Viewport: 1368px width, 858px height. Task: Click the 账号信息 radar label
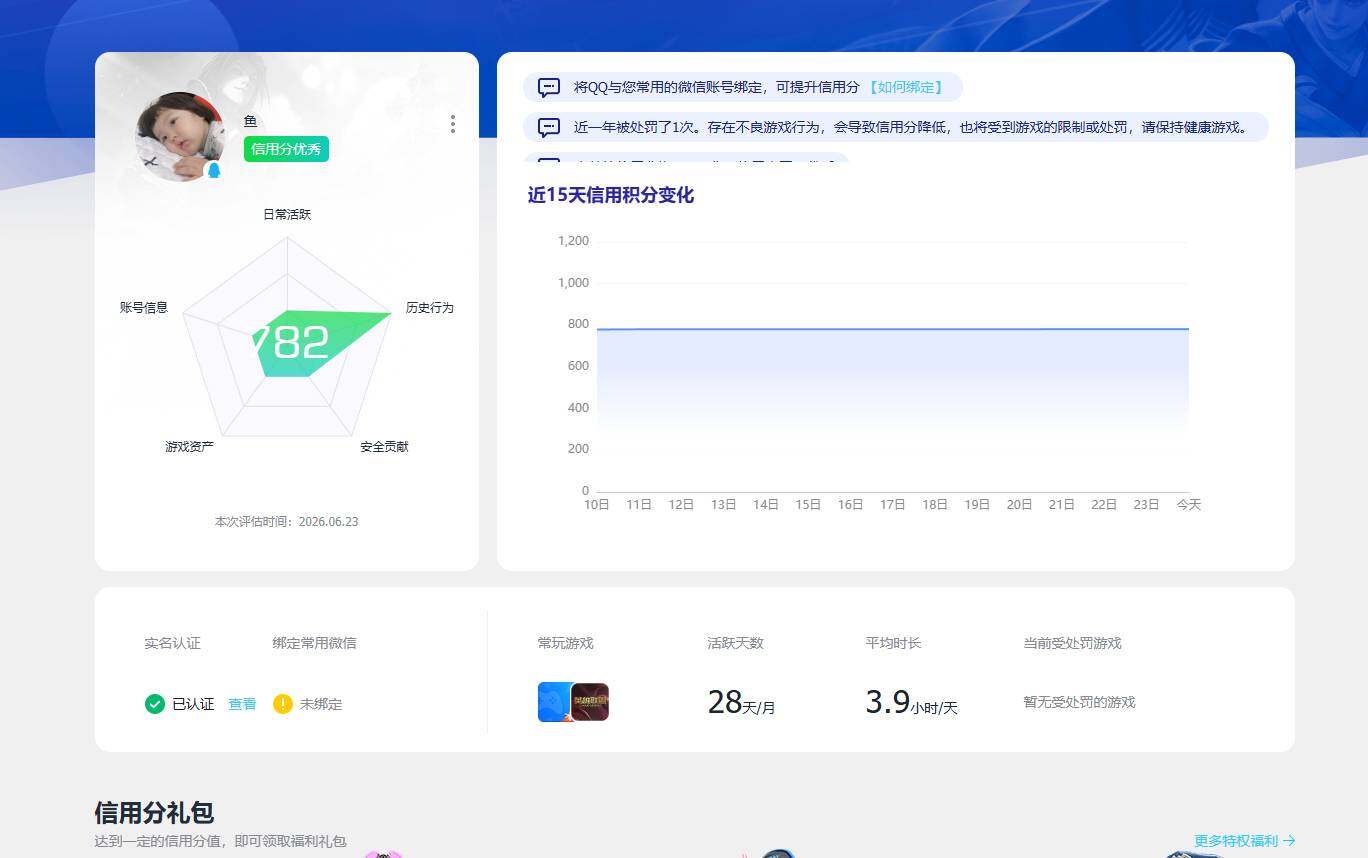tap(144, 307)
